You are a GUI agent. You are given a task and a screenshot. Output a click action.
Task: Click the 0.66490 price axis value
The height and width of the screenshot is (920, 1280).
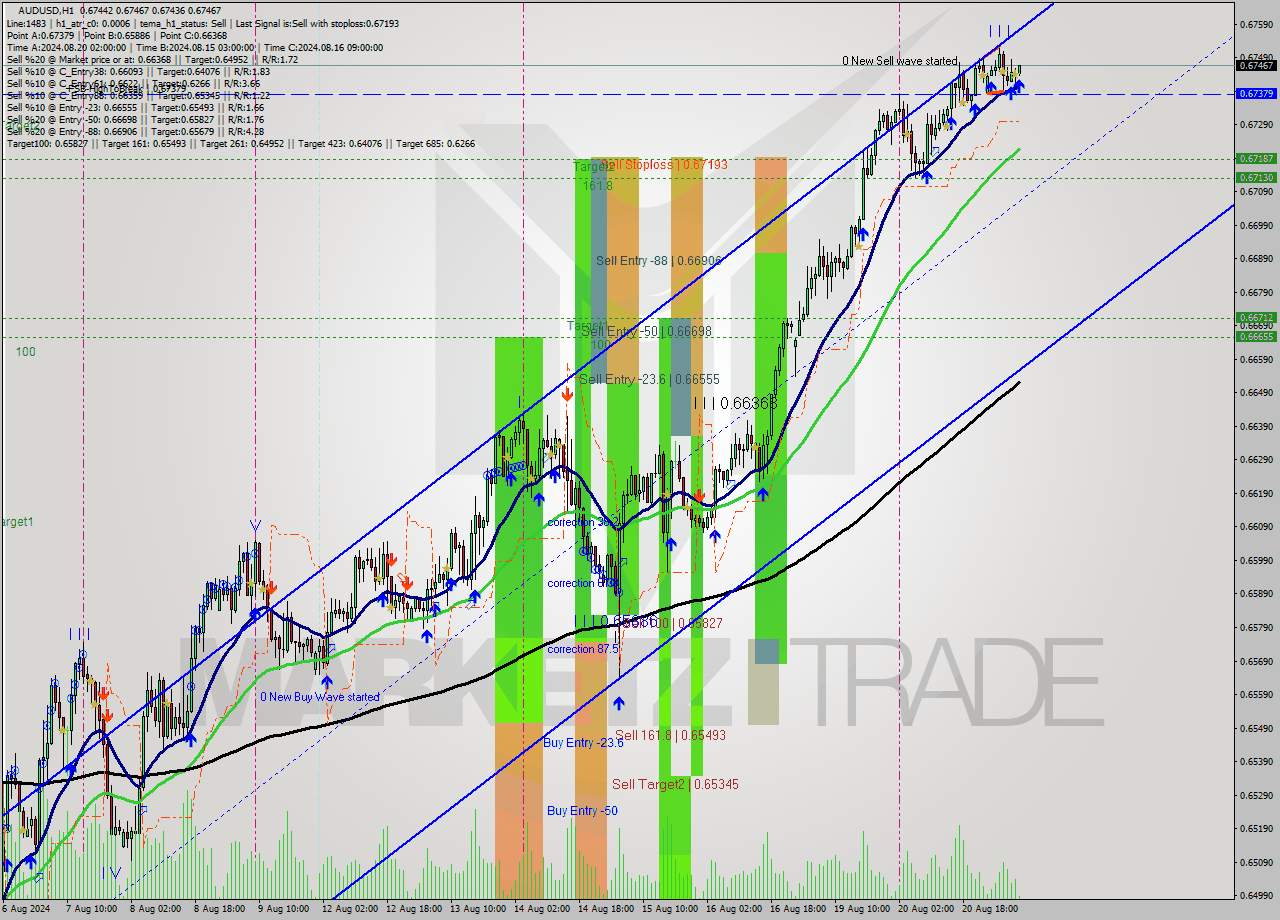point(1256,393)
